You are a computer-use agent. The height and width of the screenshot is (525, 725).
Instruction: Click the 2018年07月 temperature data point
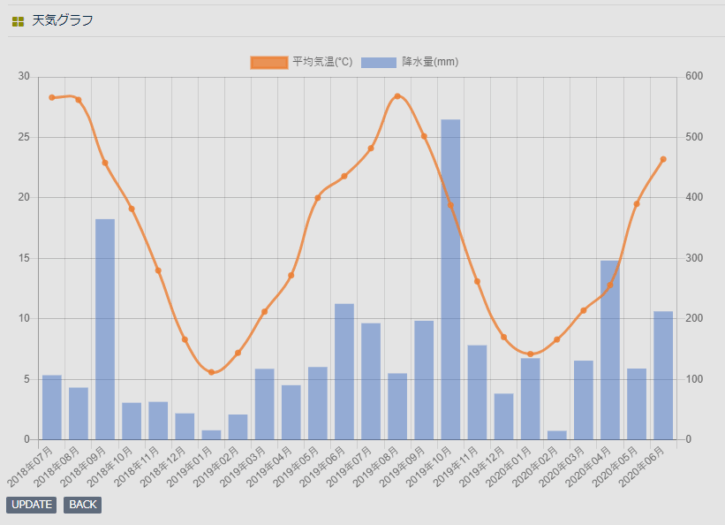(x=52, y=97)
